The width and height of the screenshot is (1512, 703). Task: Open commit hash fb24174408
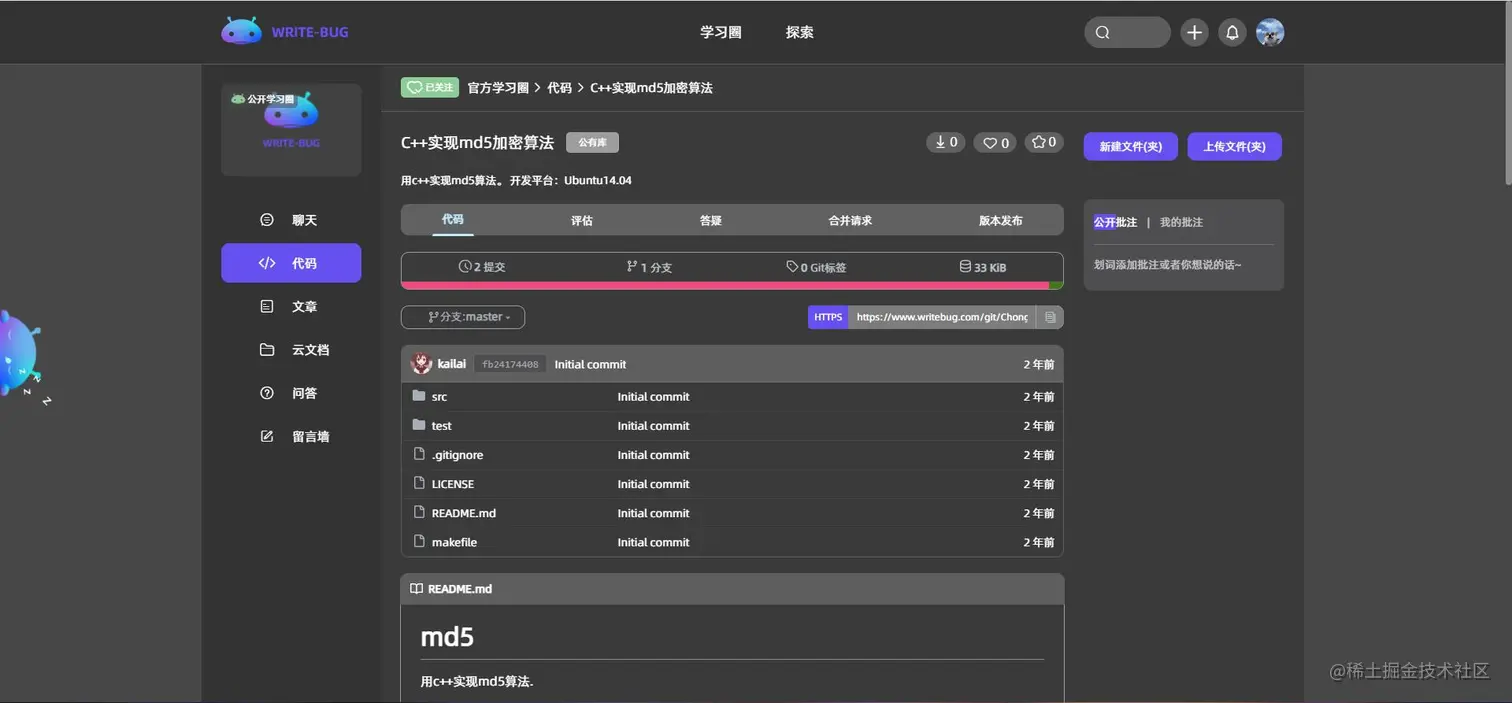(510, 364)
